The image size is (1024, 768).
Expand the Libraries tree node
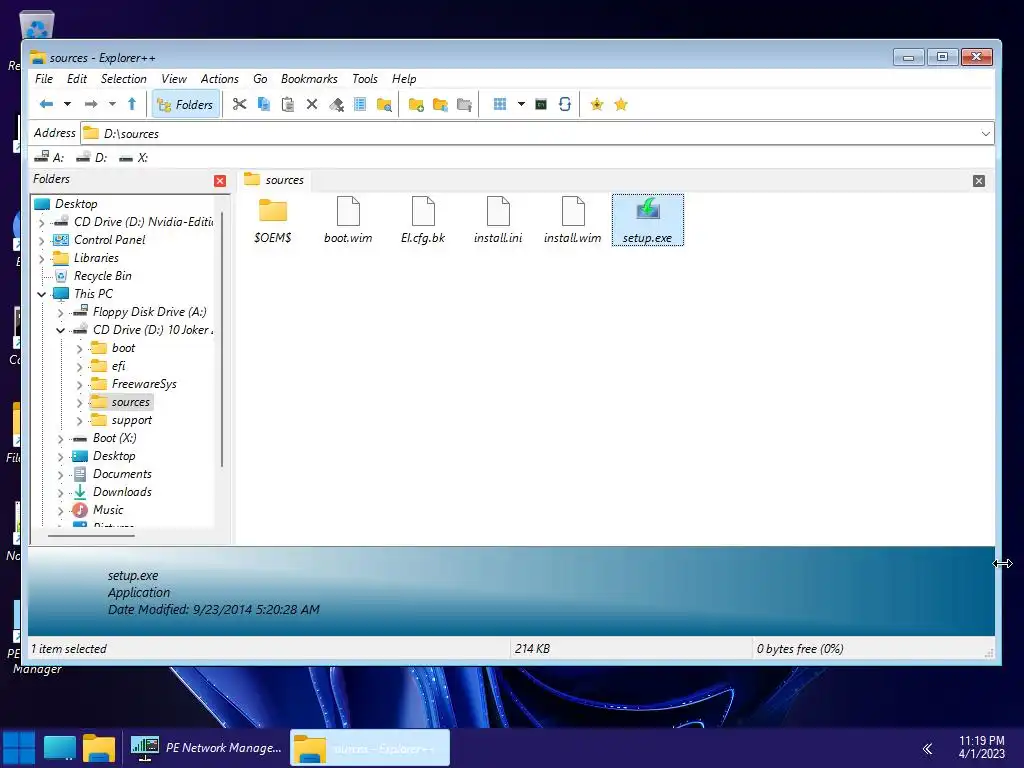[x=42, y=259]
